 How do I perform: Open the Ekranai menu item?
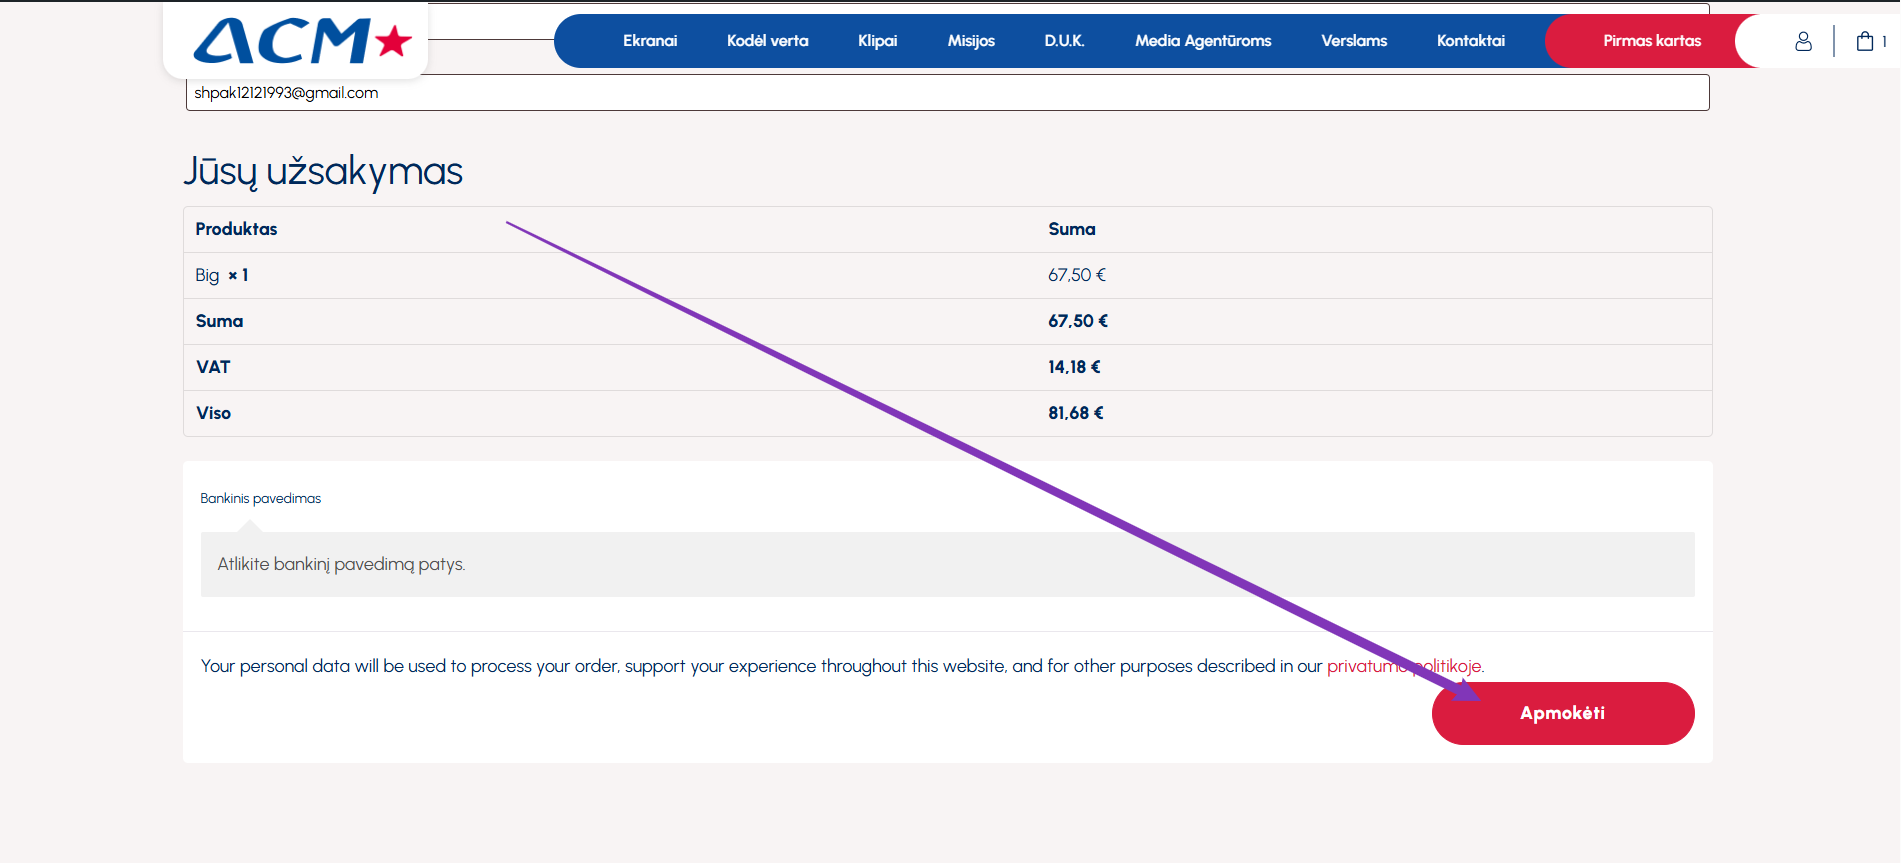click(649, 41)
